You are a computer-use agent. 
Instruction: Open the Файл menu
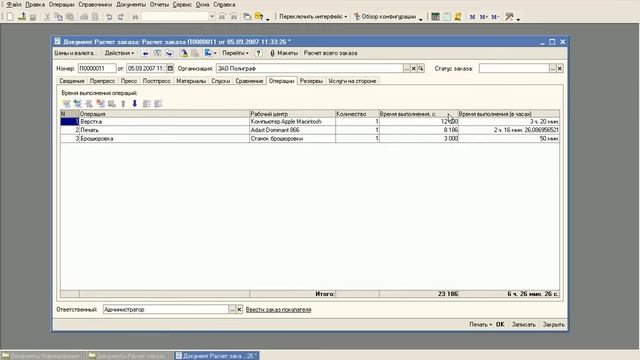14,4
